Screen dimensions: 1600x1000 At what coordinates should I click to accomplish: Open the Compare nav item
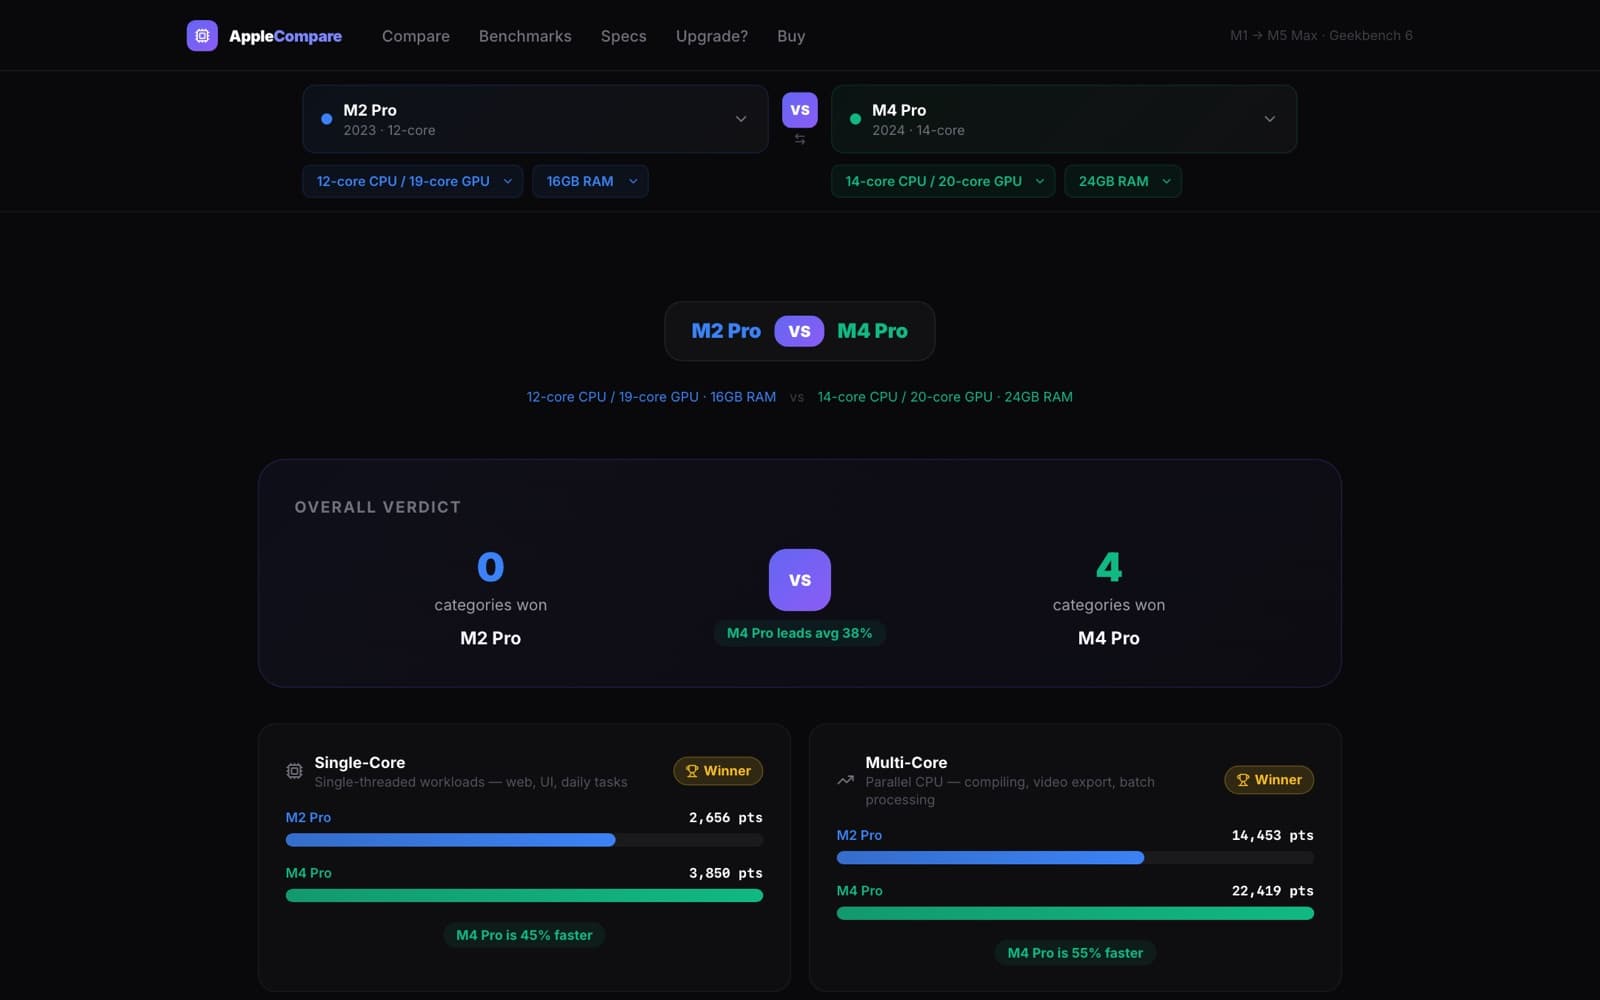(416, 36)
